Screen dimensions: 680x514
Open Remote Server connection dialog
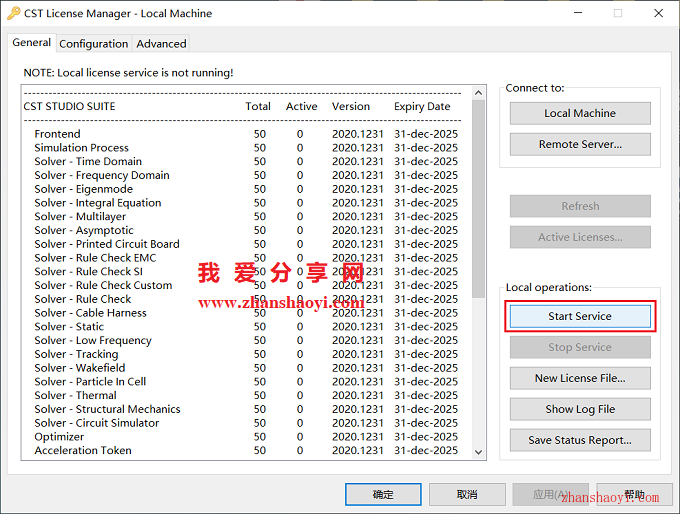point(580,144)
